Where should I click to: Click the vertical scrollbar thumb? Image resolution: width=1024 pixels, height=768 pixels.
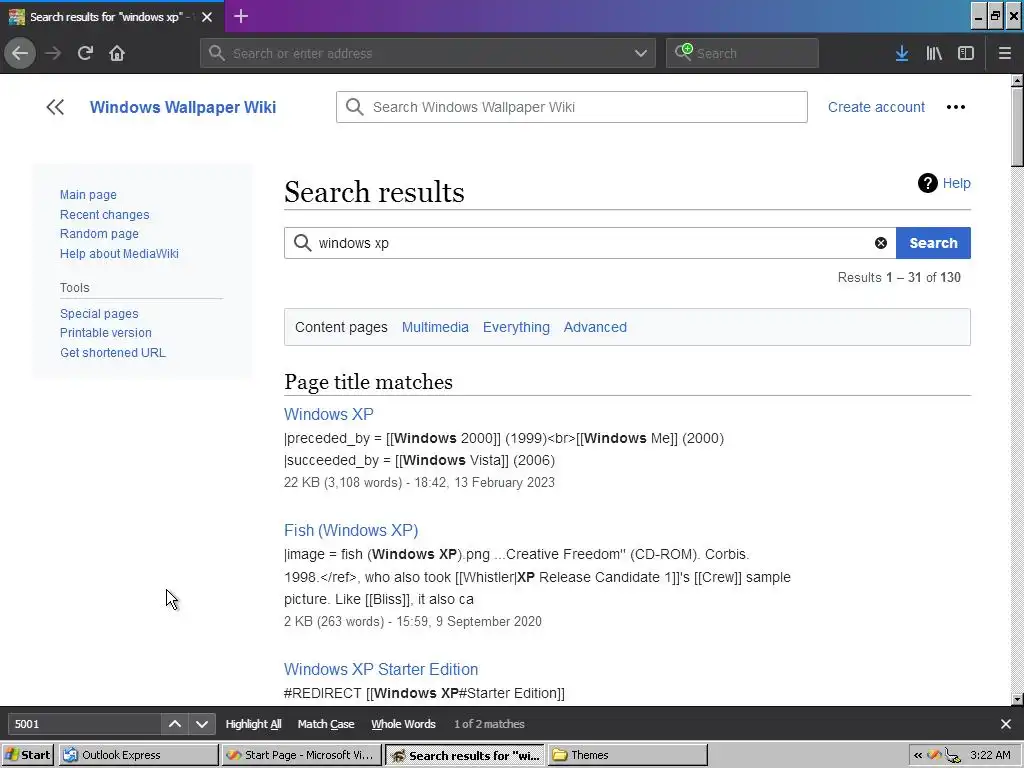[x=1017, y=127]
